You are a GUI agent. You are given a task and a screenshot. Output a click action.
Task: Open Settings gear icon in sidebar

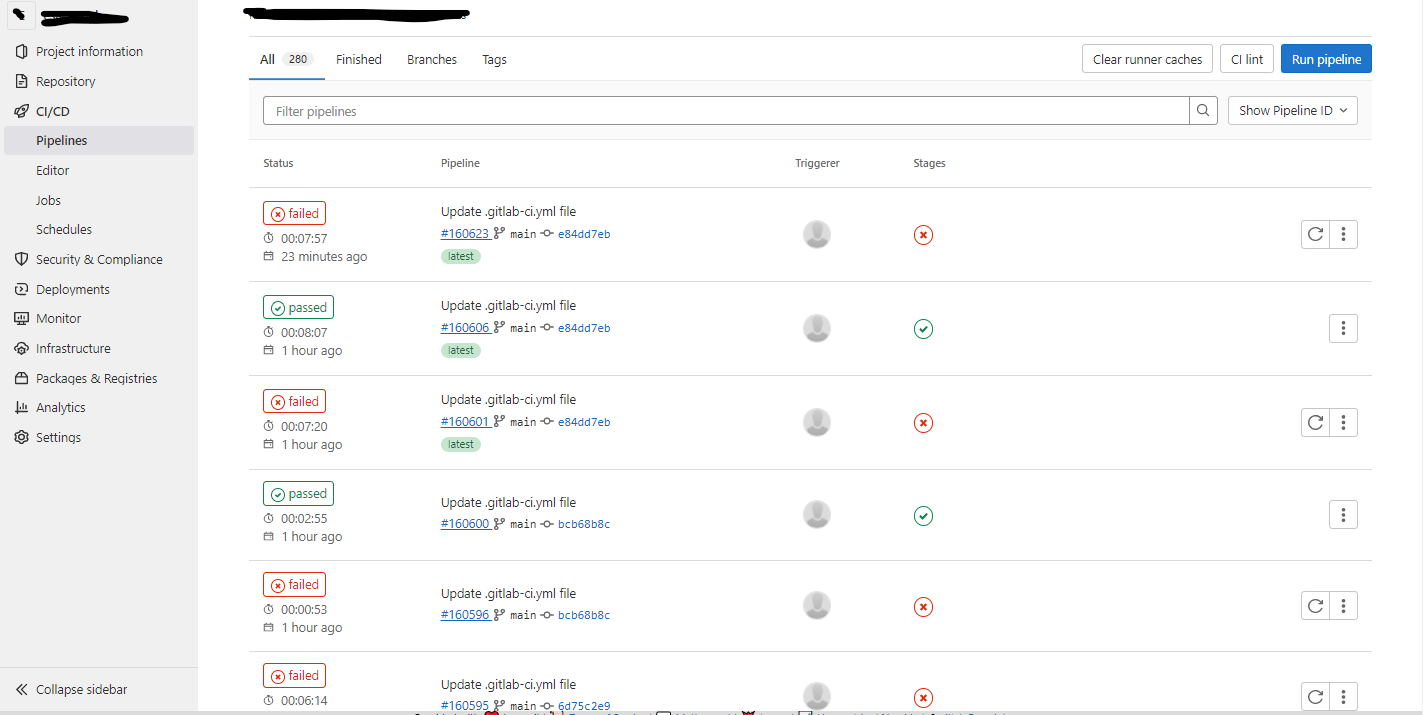tap(21, 437)
